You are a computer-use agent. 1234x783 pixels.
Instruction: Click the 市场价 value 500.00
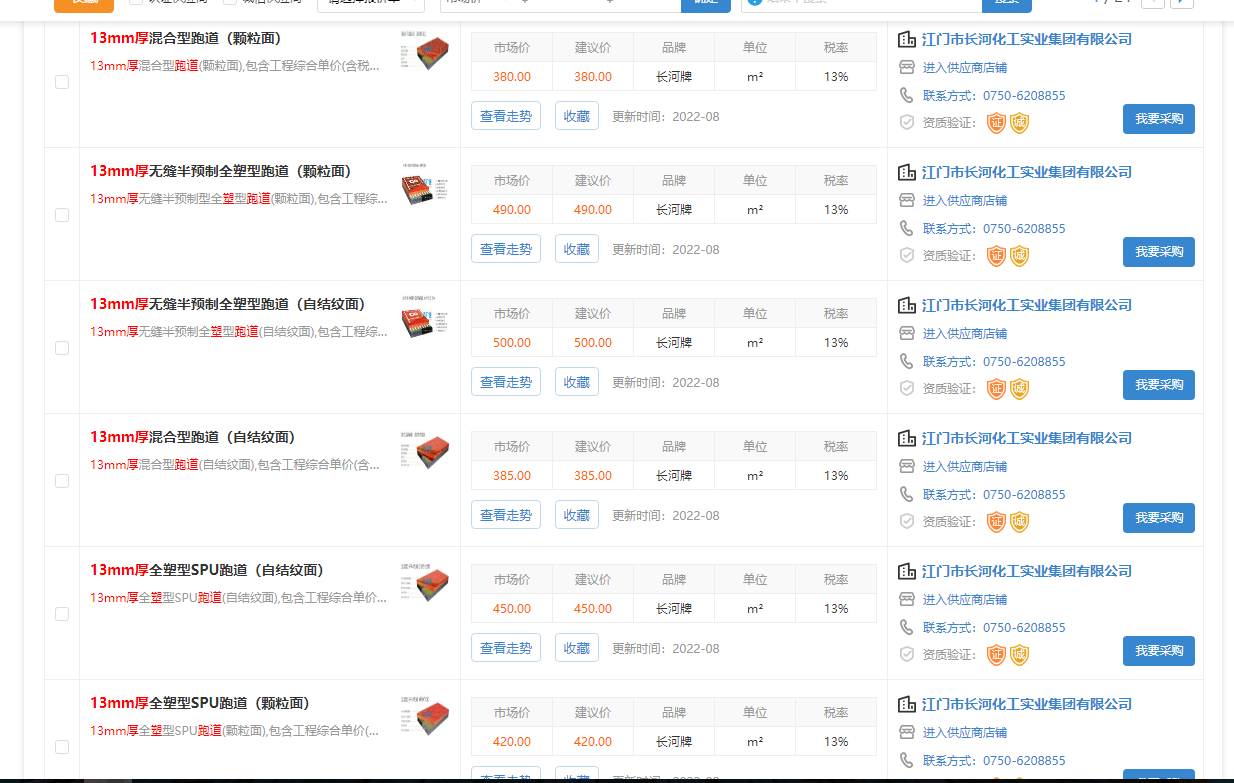click(x=512, y=343)
